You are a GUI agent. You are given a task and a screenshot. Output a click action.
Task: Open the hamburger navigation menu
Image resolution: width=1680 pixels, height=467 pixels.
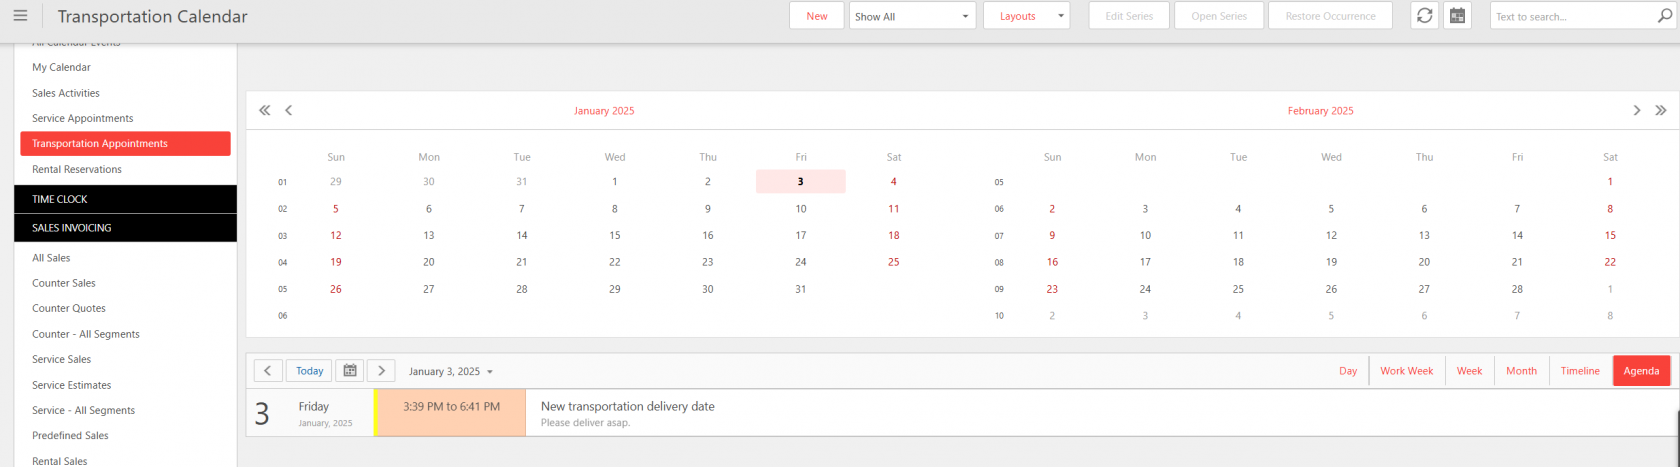(20, 16)
